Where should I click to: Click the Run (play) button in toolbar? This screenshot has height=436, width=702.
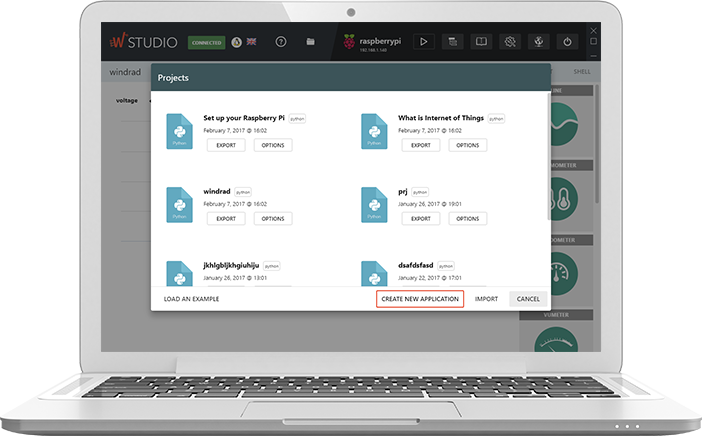423,42
